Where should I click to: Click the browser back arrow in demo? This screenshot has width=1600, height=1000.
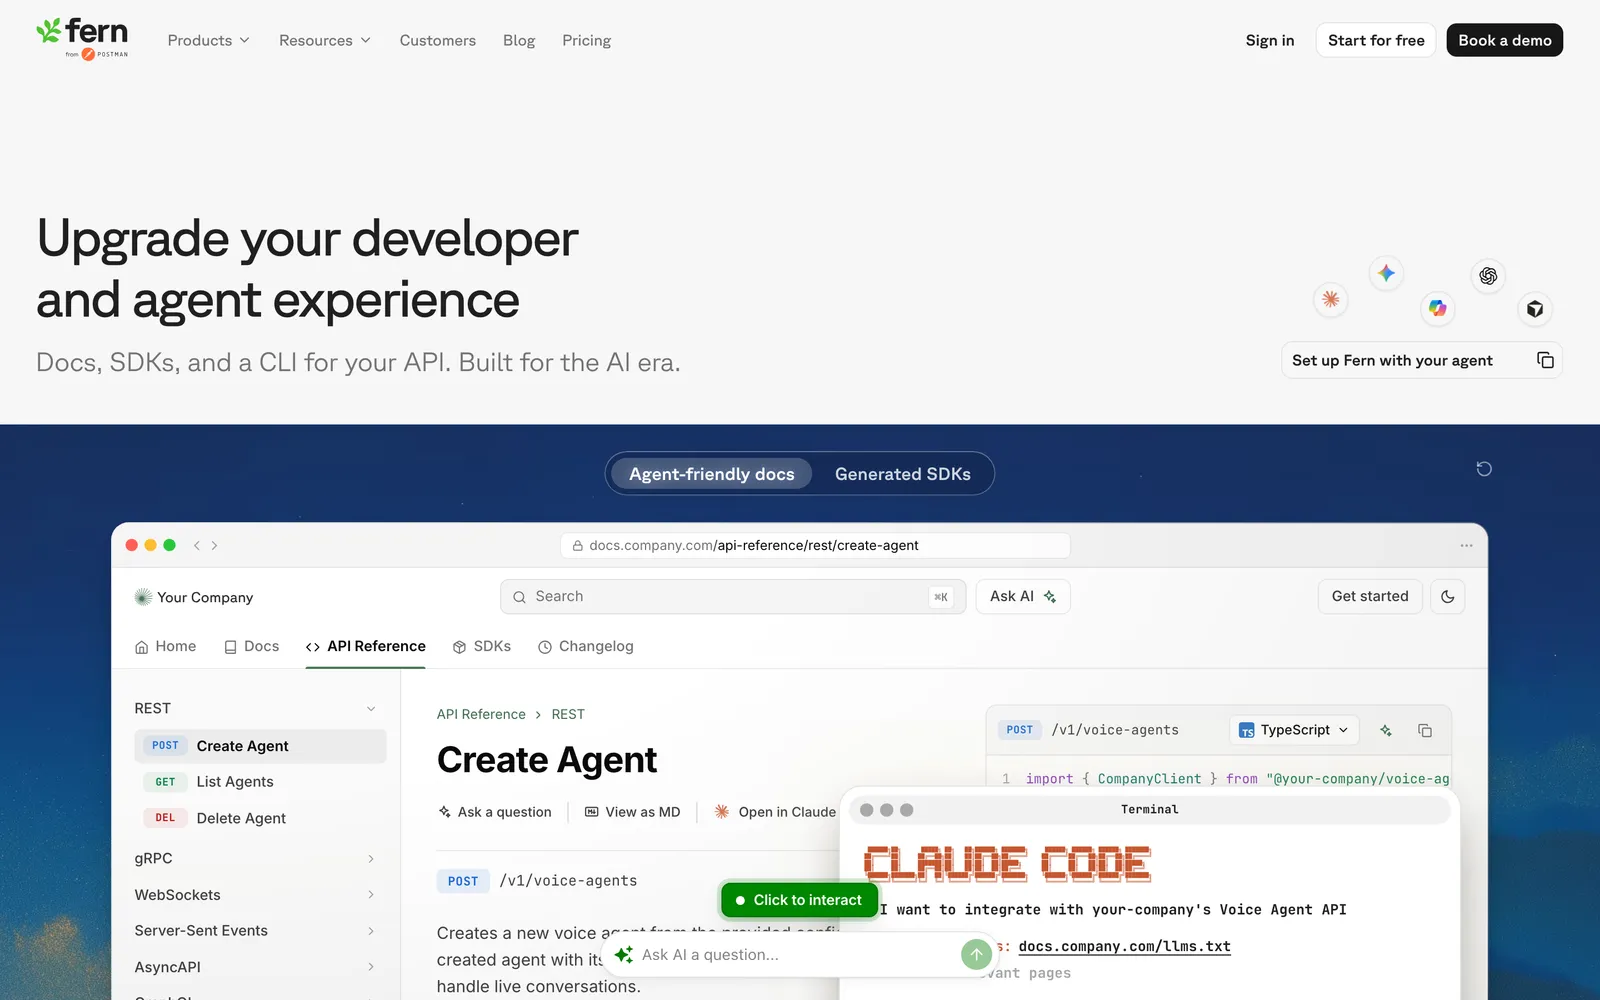pos(197,545)
